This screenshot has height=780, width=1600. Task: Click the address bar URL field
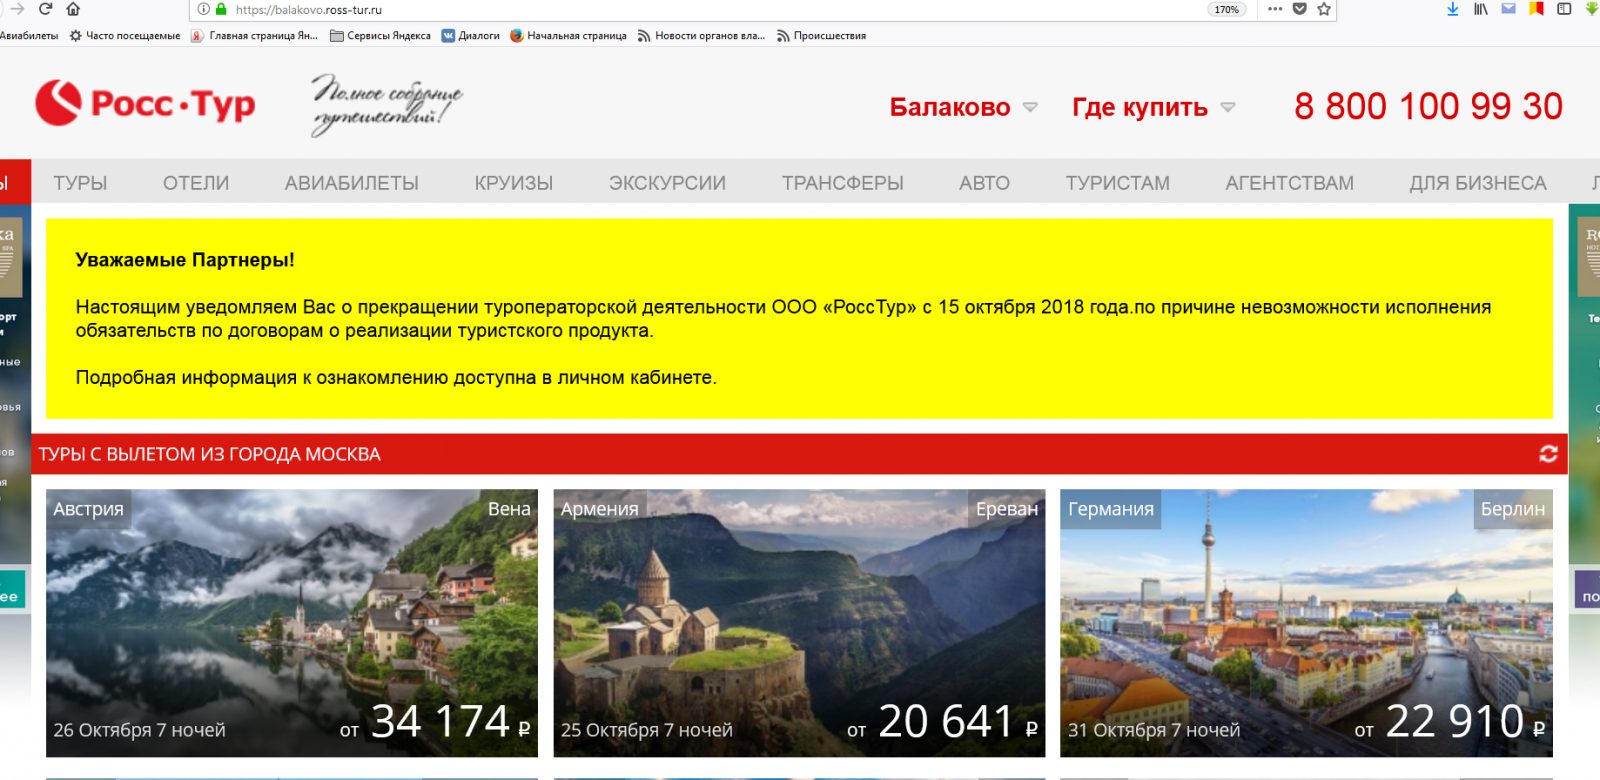click(x=700, y=10)
